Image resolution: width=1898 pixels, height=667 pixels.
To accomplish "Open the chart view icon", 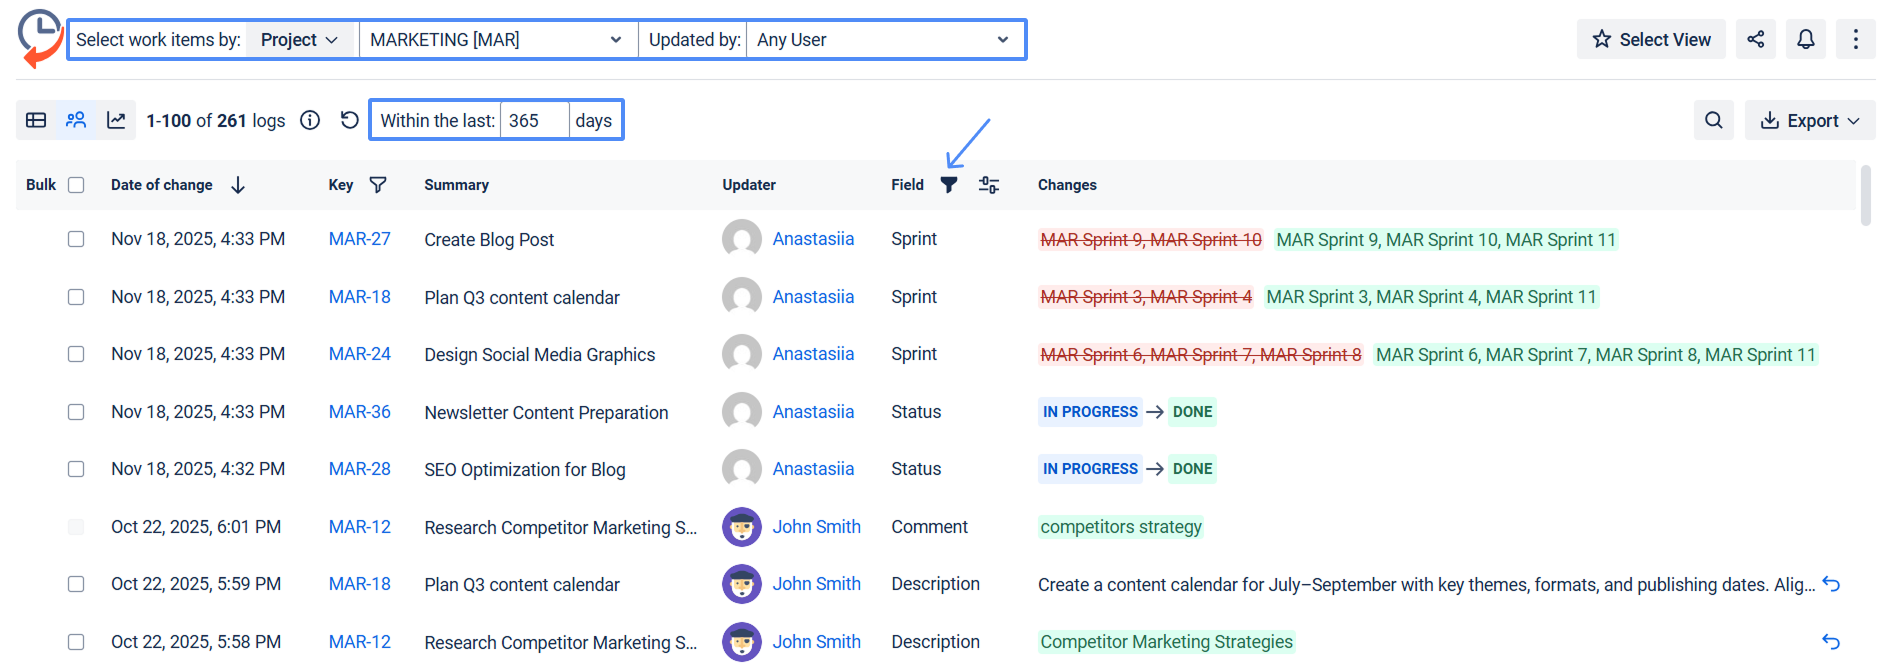I will tap(116, 120).
